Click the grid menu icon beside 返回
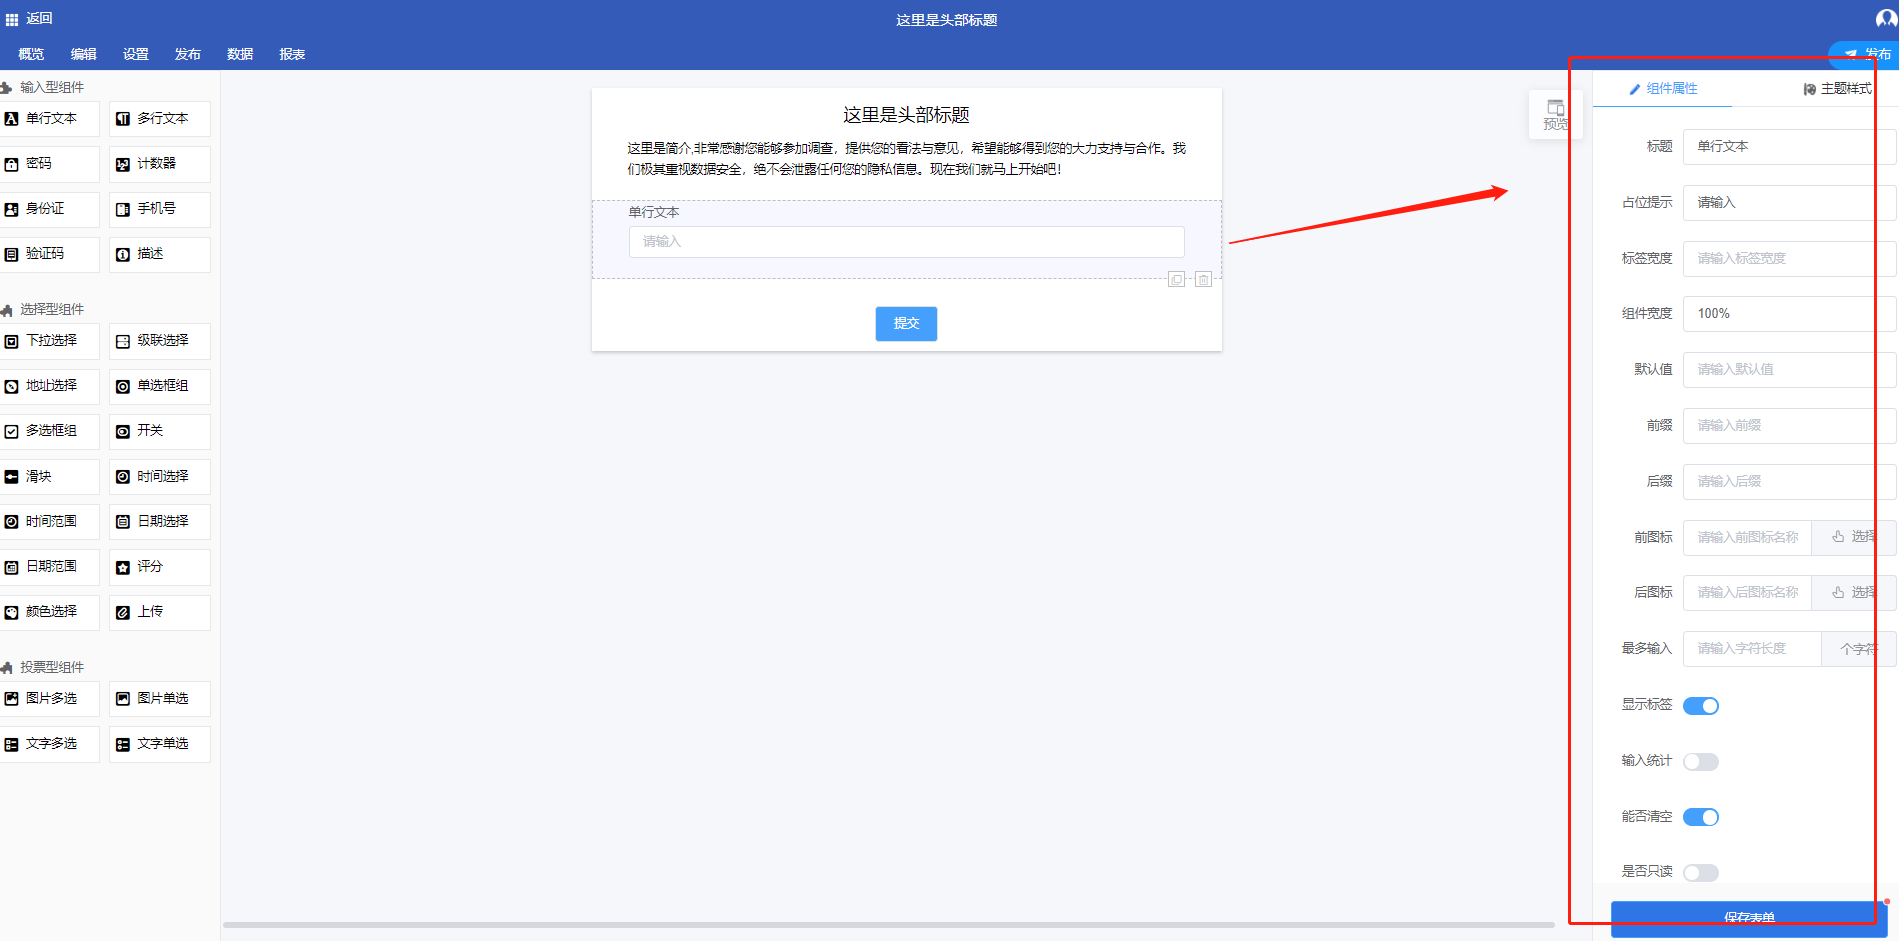 click(12, 19)
